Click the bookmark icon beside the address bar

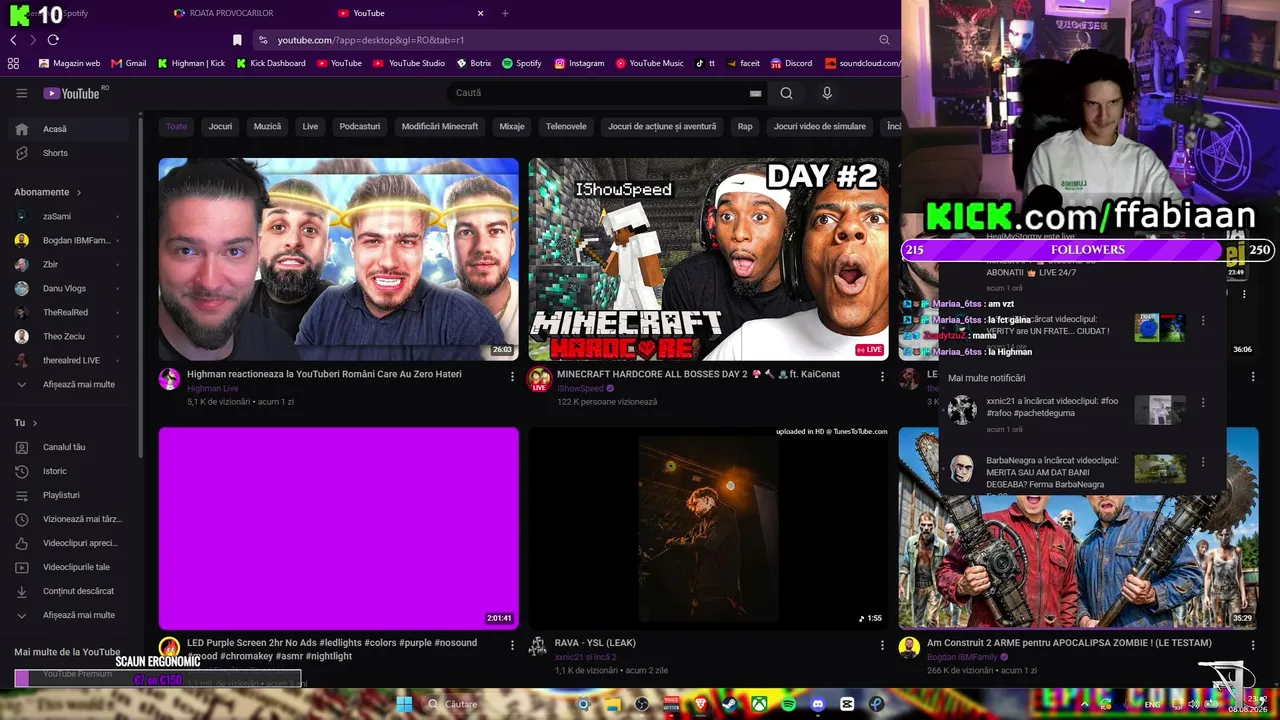click(237, 40)
